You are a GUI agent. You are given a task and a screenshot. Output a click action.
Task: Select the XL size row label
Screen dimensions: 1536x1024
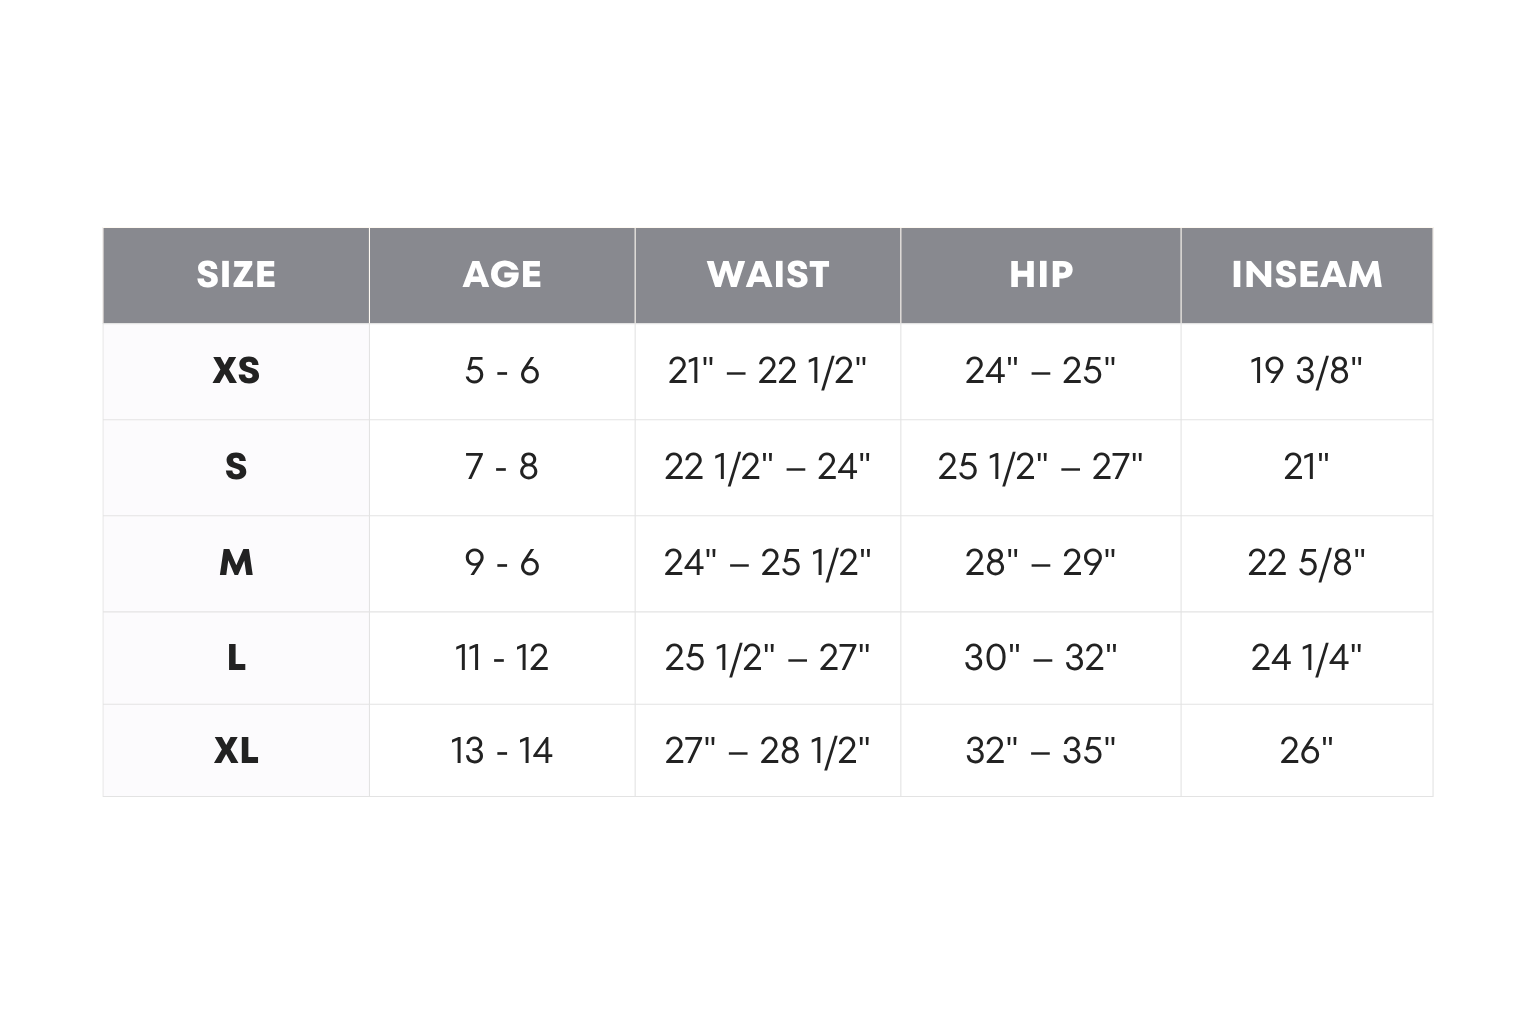[236, 750]
